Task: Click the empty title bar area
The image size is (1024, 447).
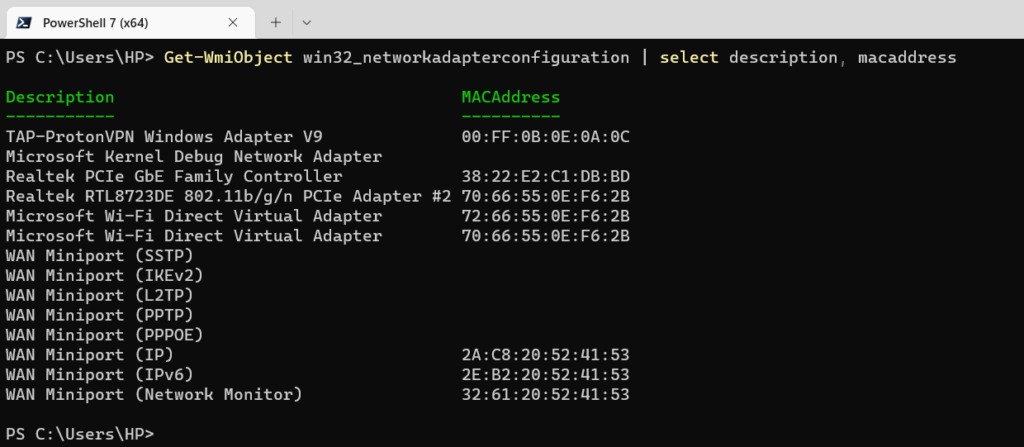Action: click(673, 20)
